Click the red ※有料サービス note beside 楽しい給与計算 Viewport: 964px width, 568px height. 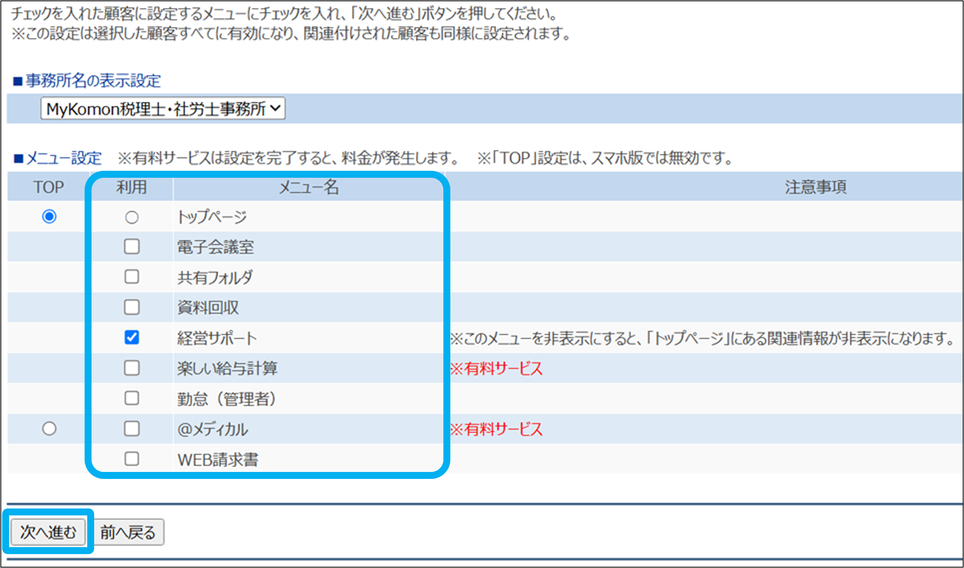[x=496, y=369]
